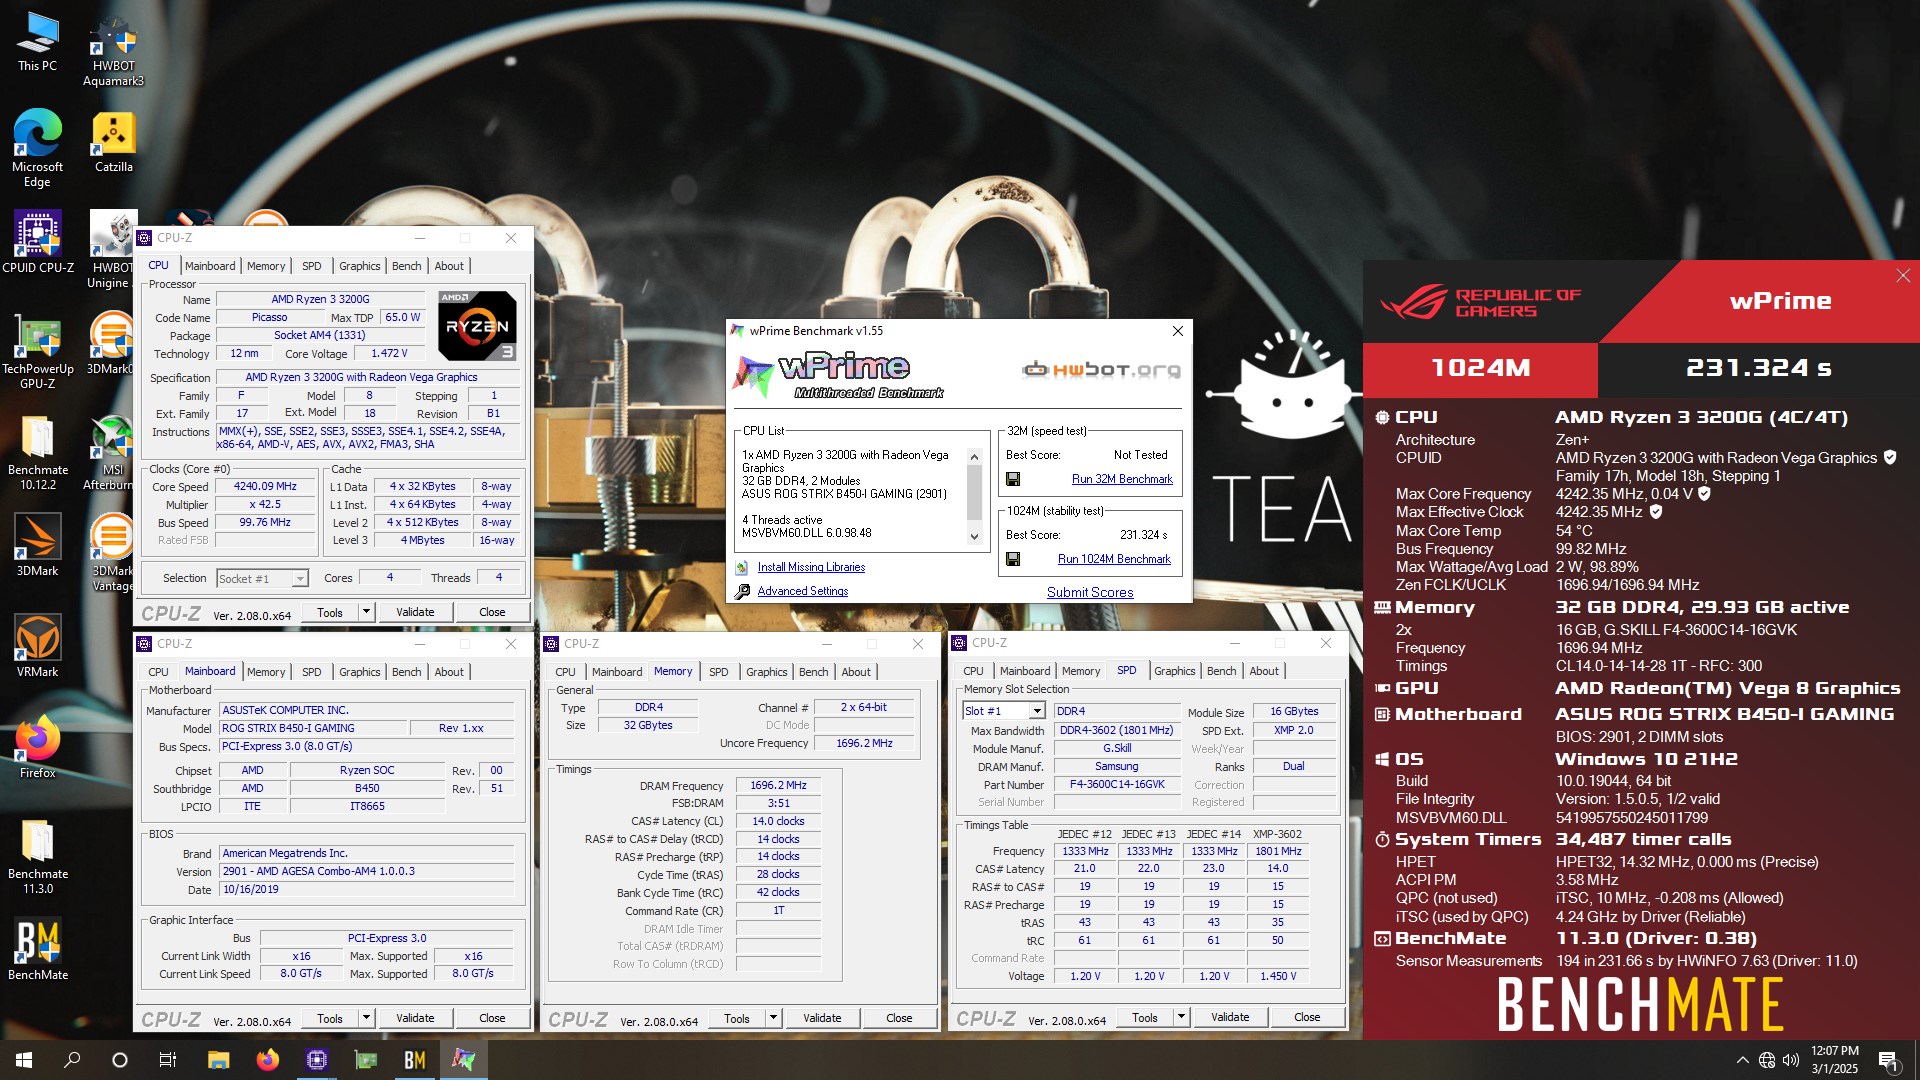Click the Ryzen 3 processor logo
Screen dimensions: 1920x1080
[477, 325]
